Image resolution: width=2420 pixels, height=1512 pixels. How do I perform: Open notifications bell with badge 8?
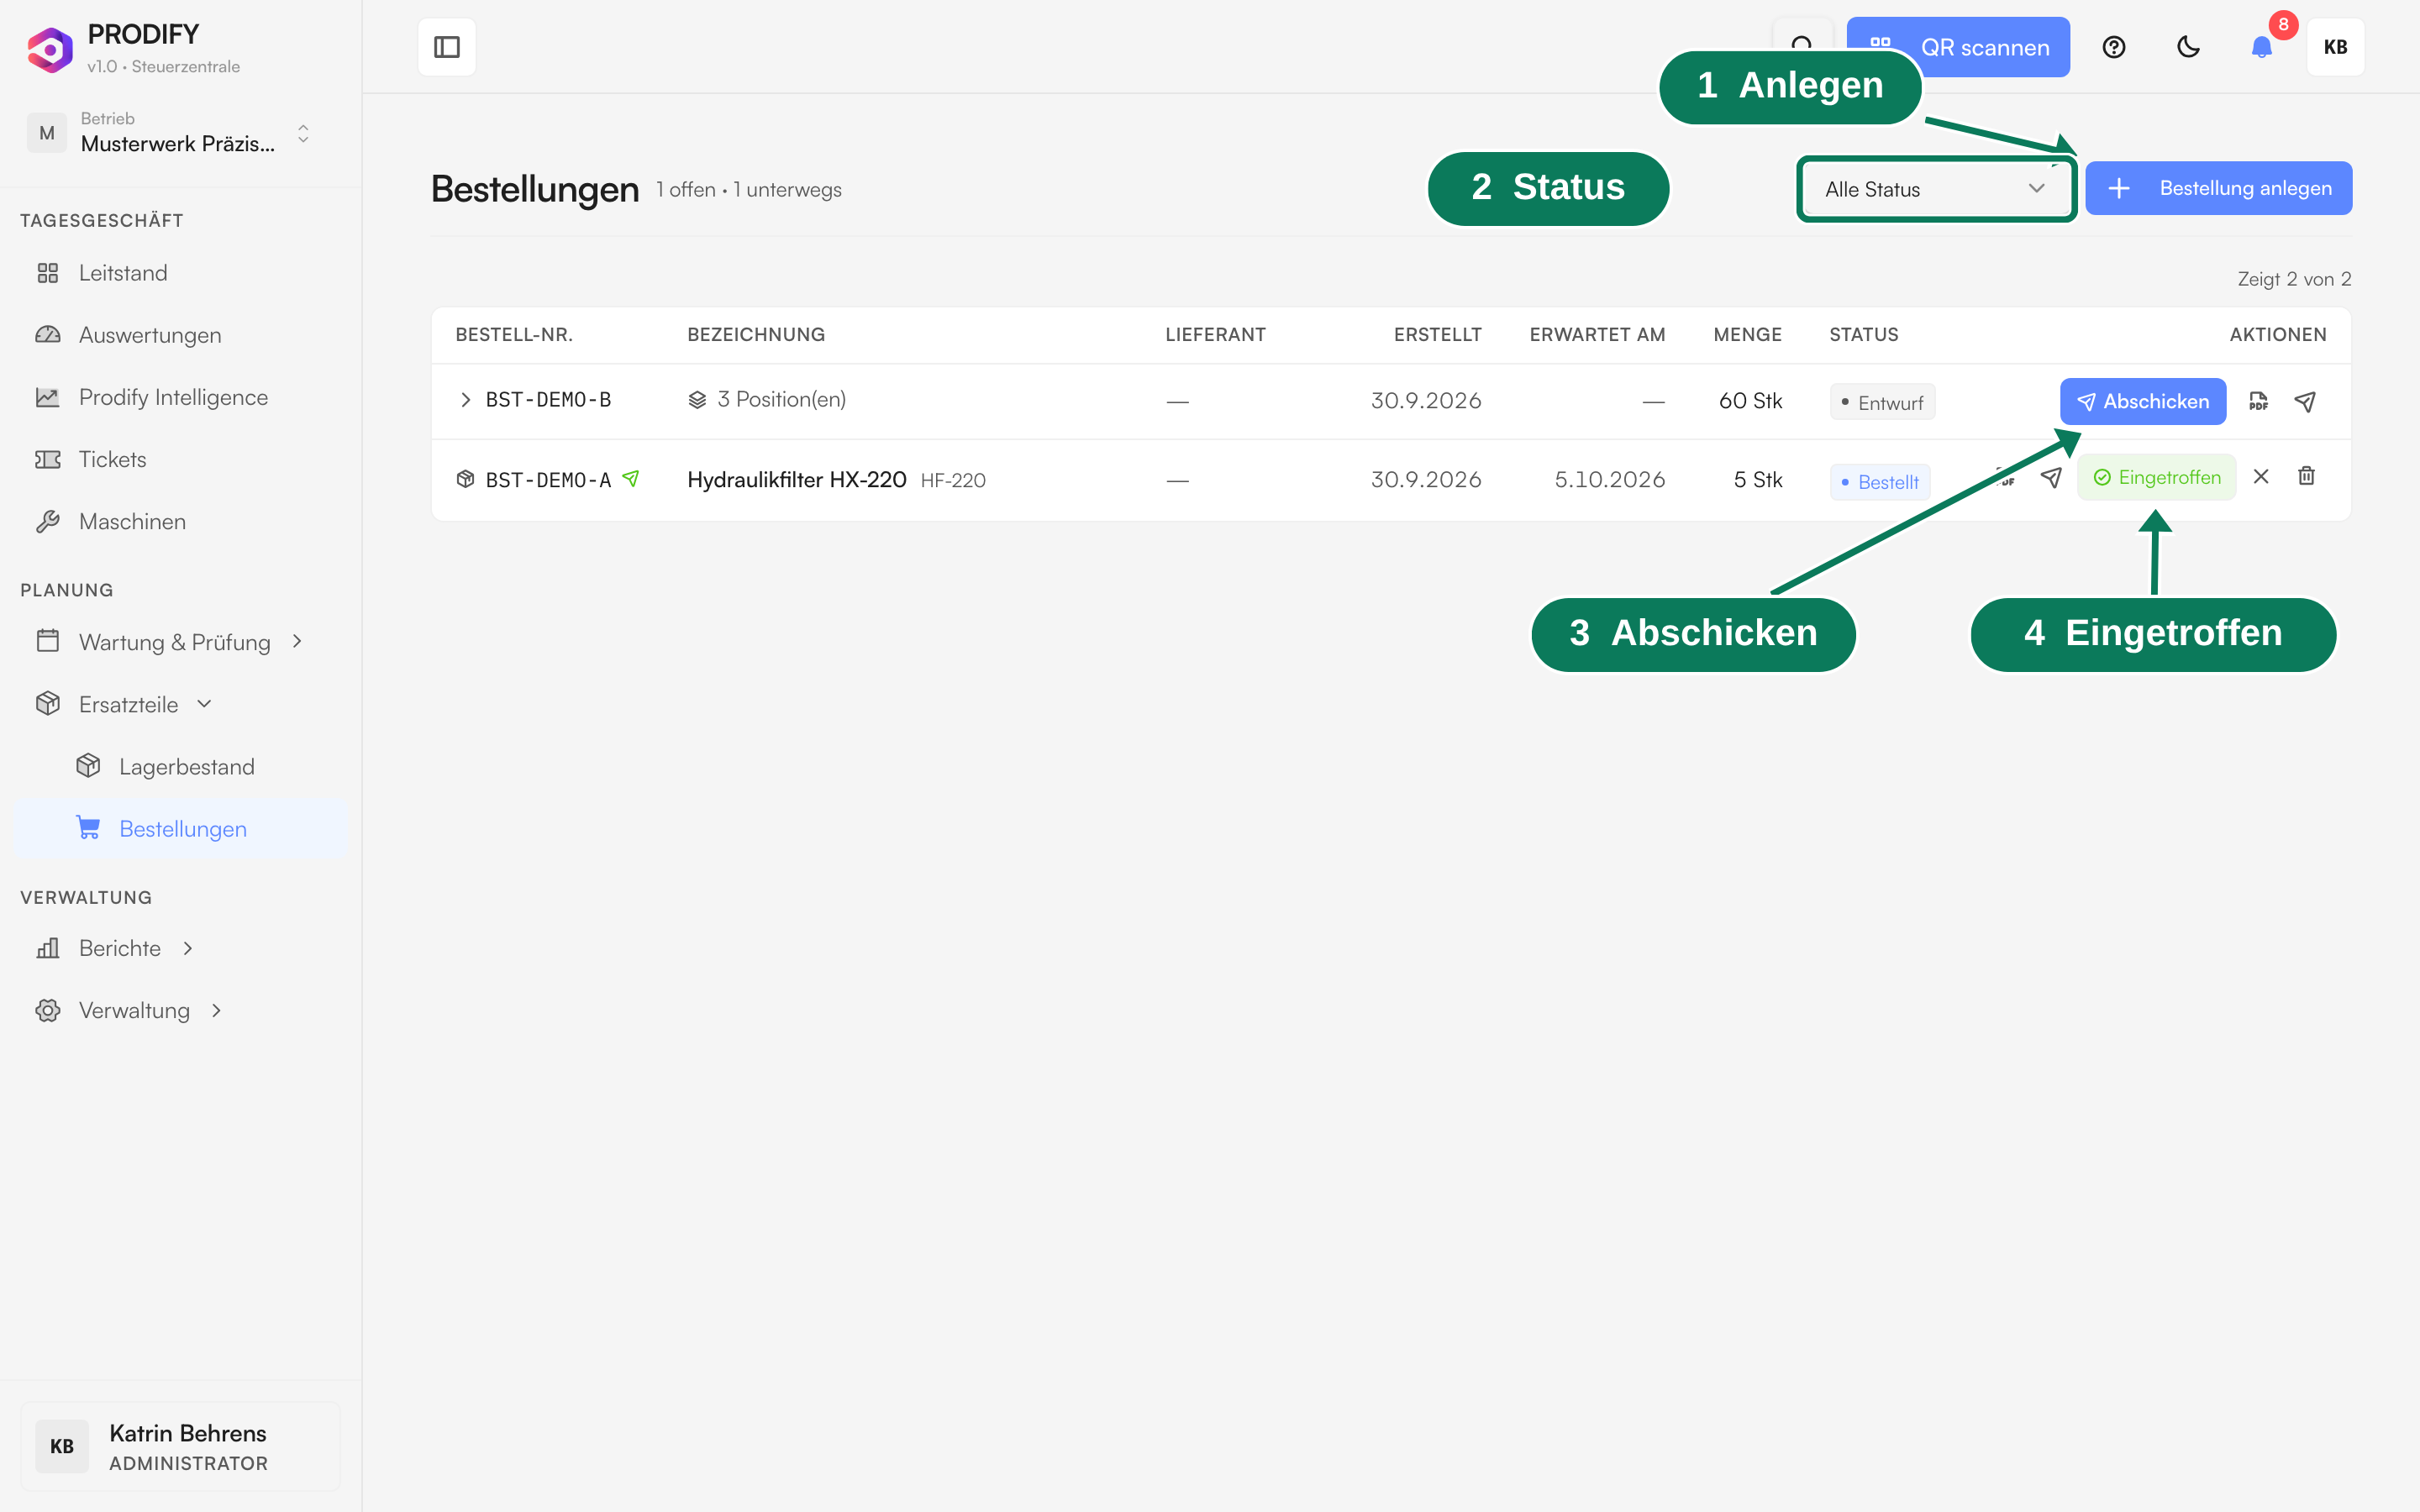[x=2261, y=47]
